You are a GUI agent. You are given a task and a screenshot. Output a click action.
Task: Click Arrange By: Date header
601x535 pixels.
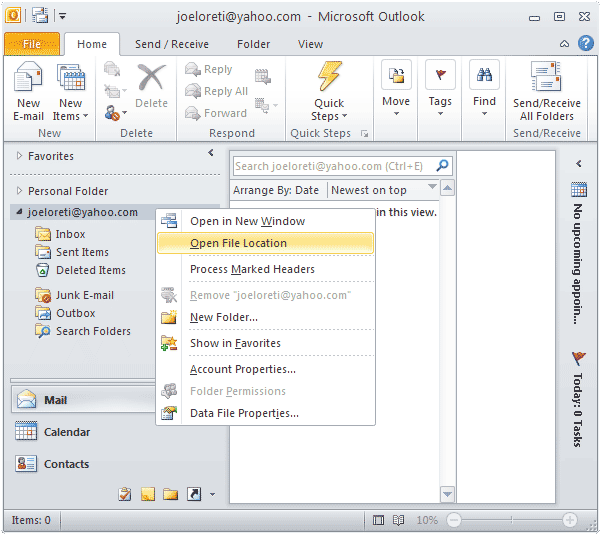[x=276, y=190]
